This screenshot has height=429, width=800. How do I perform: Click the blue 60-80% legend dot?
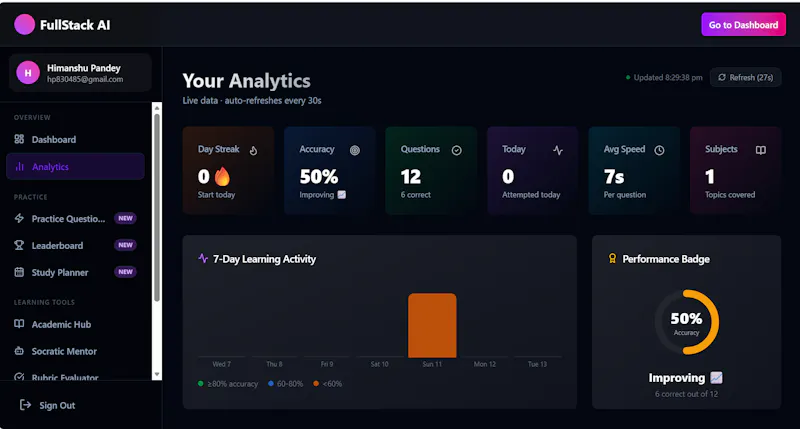pyautogui.click(x=271, y=383)
